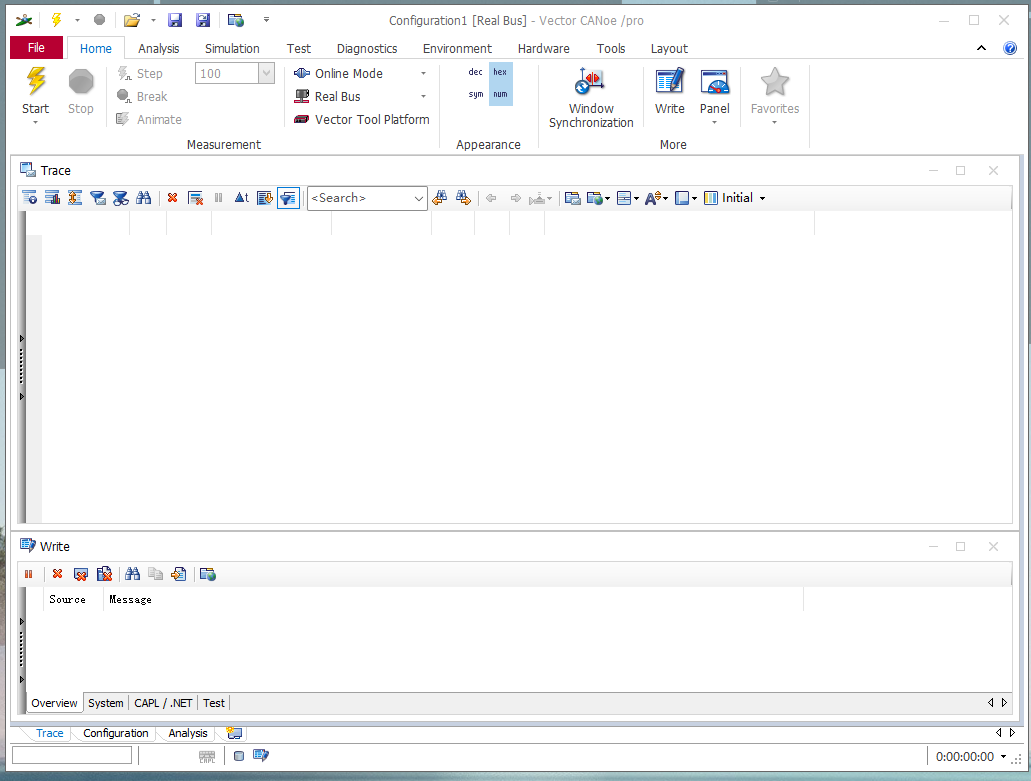
Task: Switch to Configuration desktop tab
Action: coord(116,733)
